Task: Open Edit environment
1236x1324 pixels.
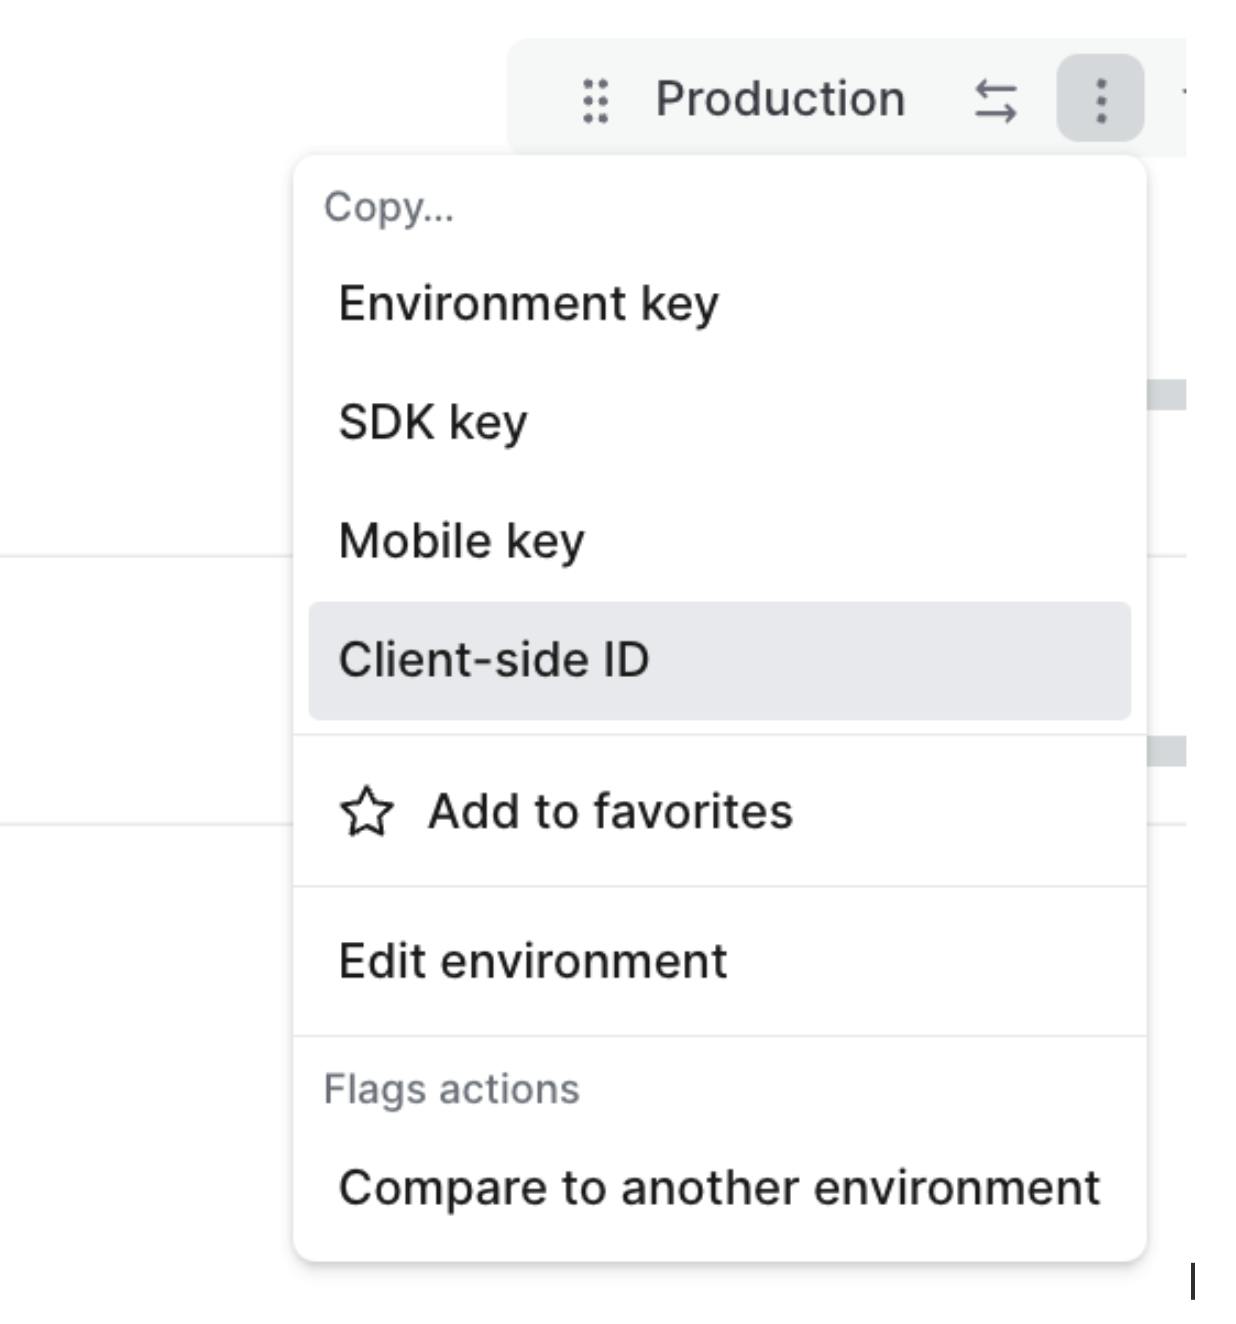Action: tap(533, 961)
